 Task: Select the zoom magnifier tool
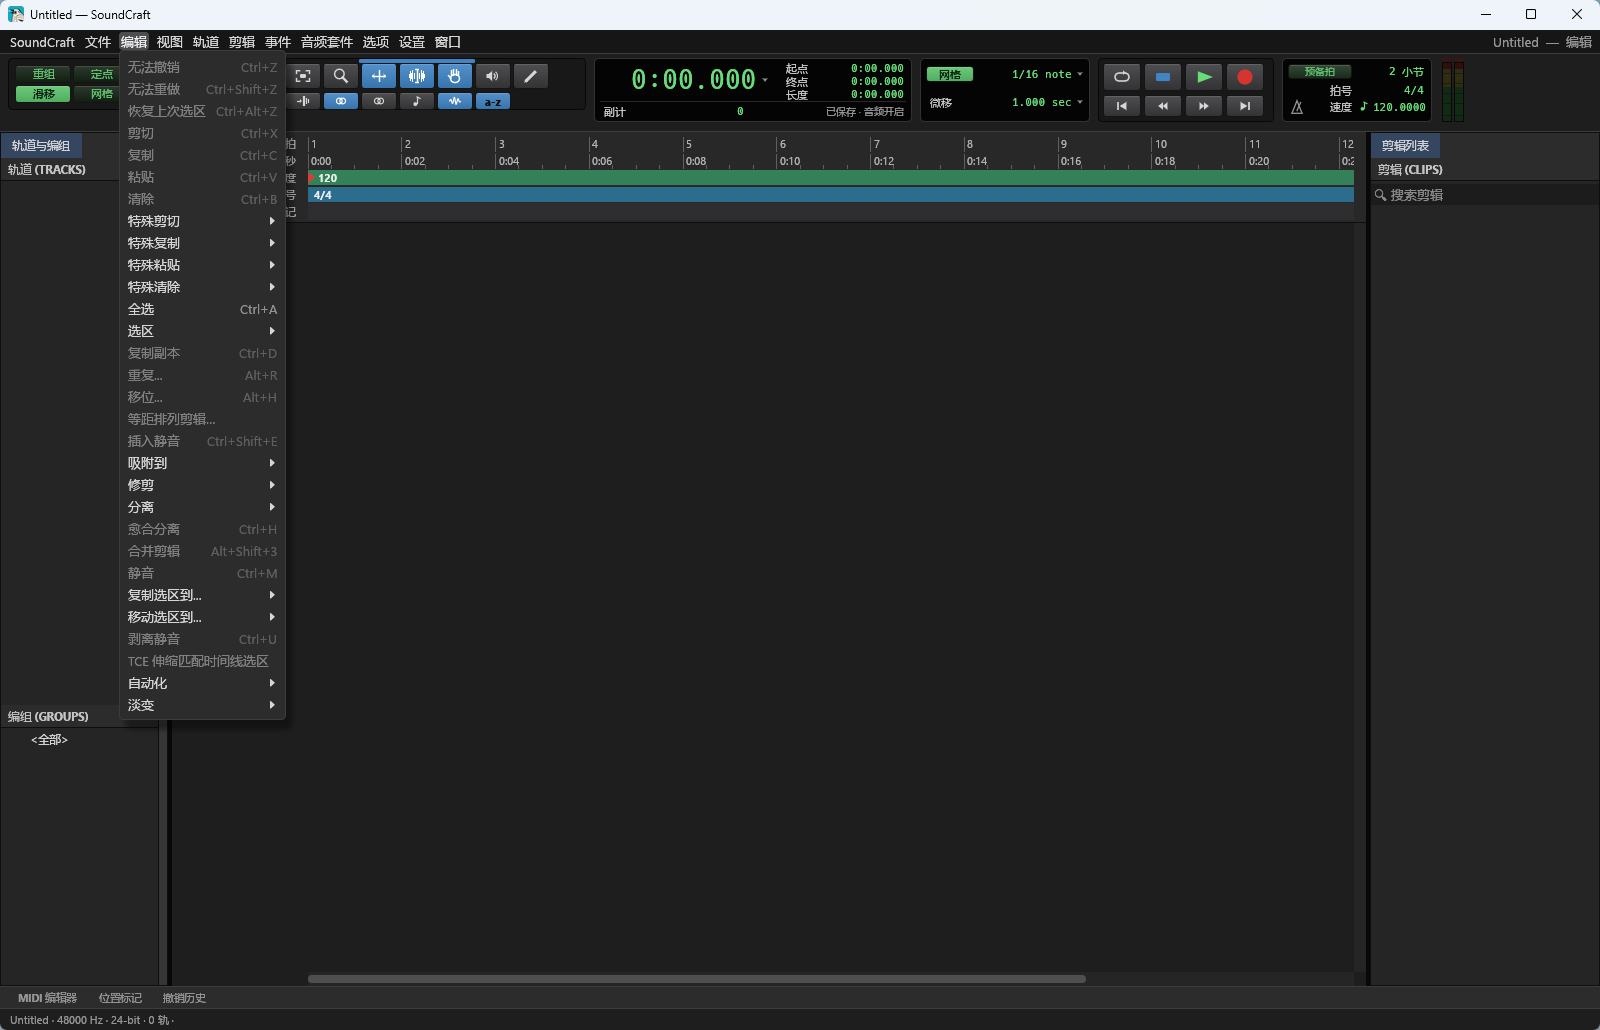point(341,76)
